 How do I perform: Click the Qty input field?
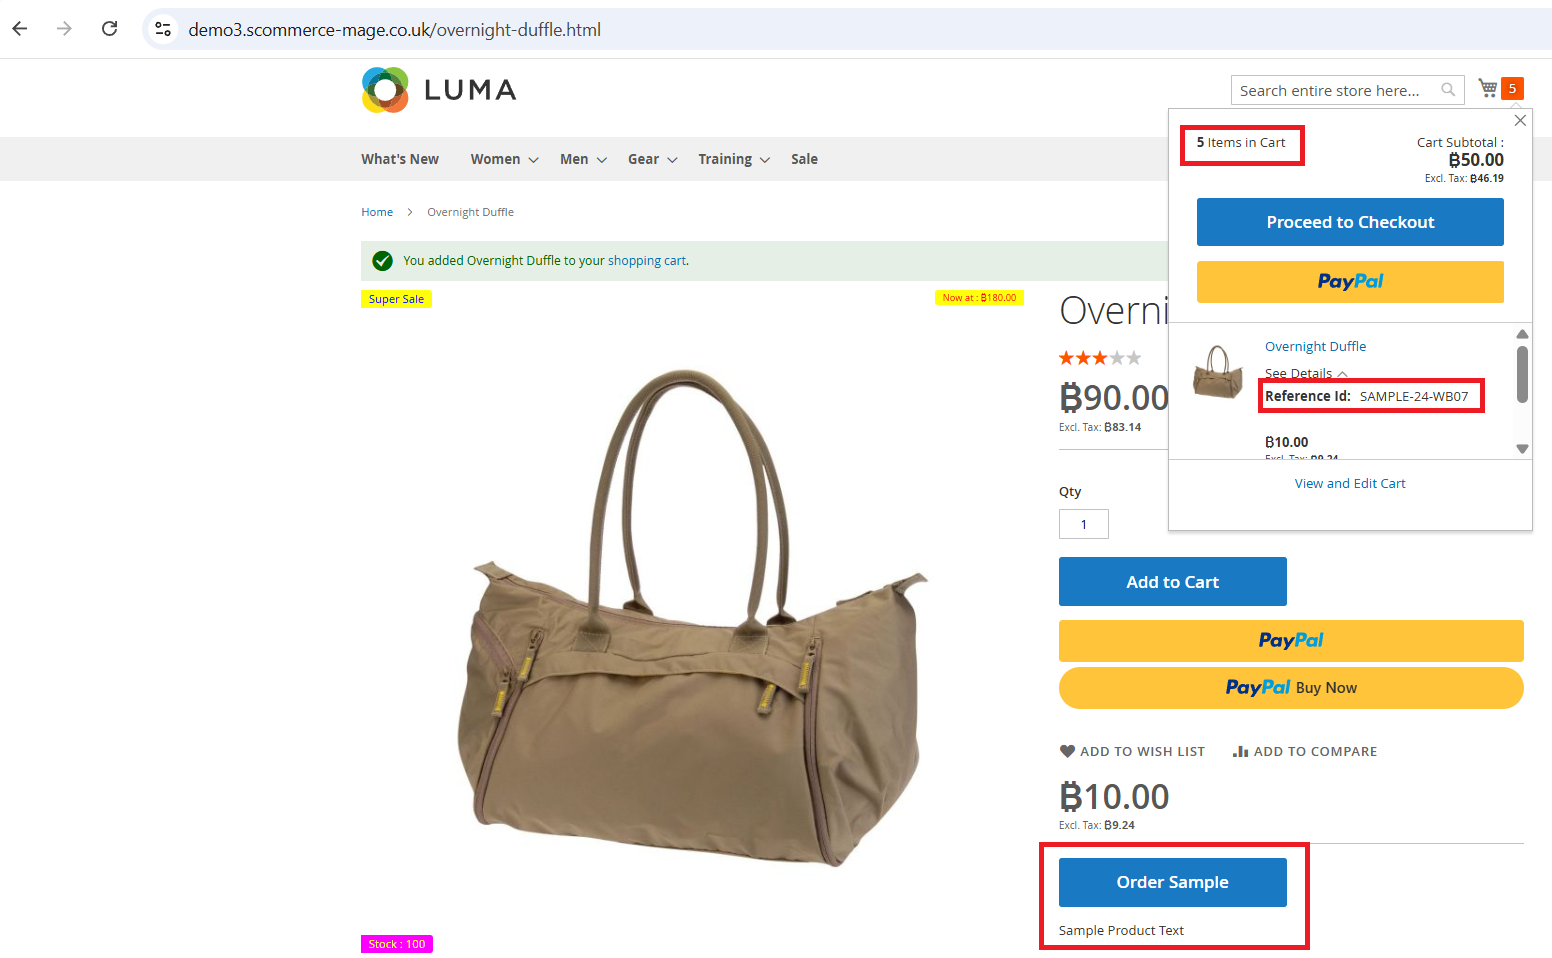click(1084, 524)
